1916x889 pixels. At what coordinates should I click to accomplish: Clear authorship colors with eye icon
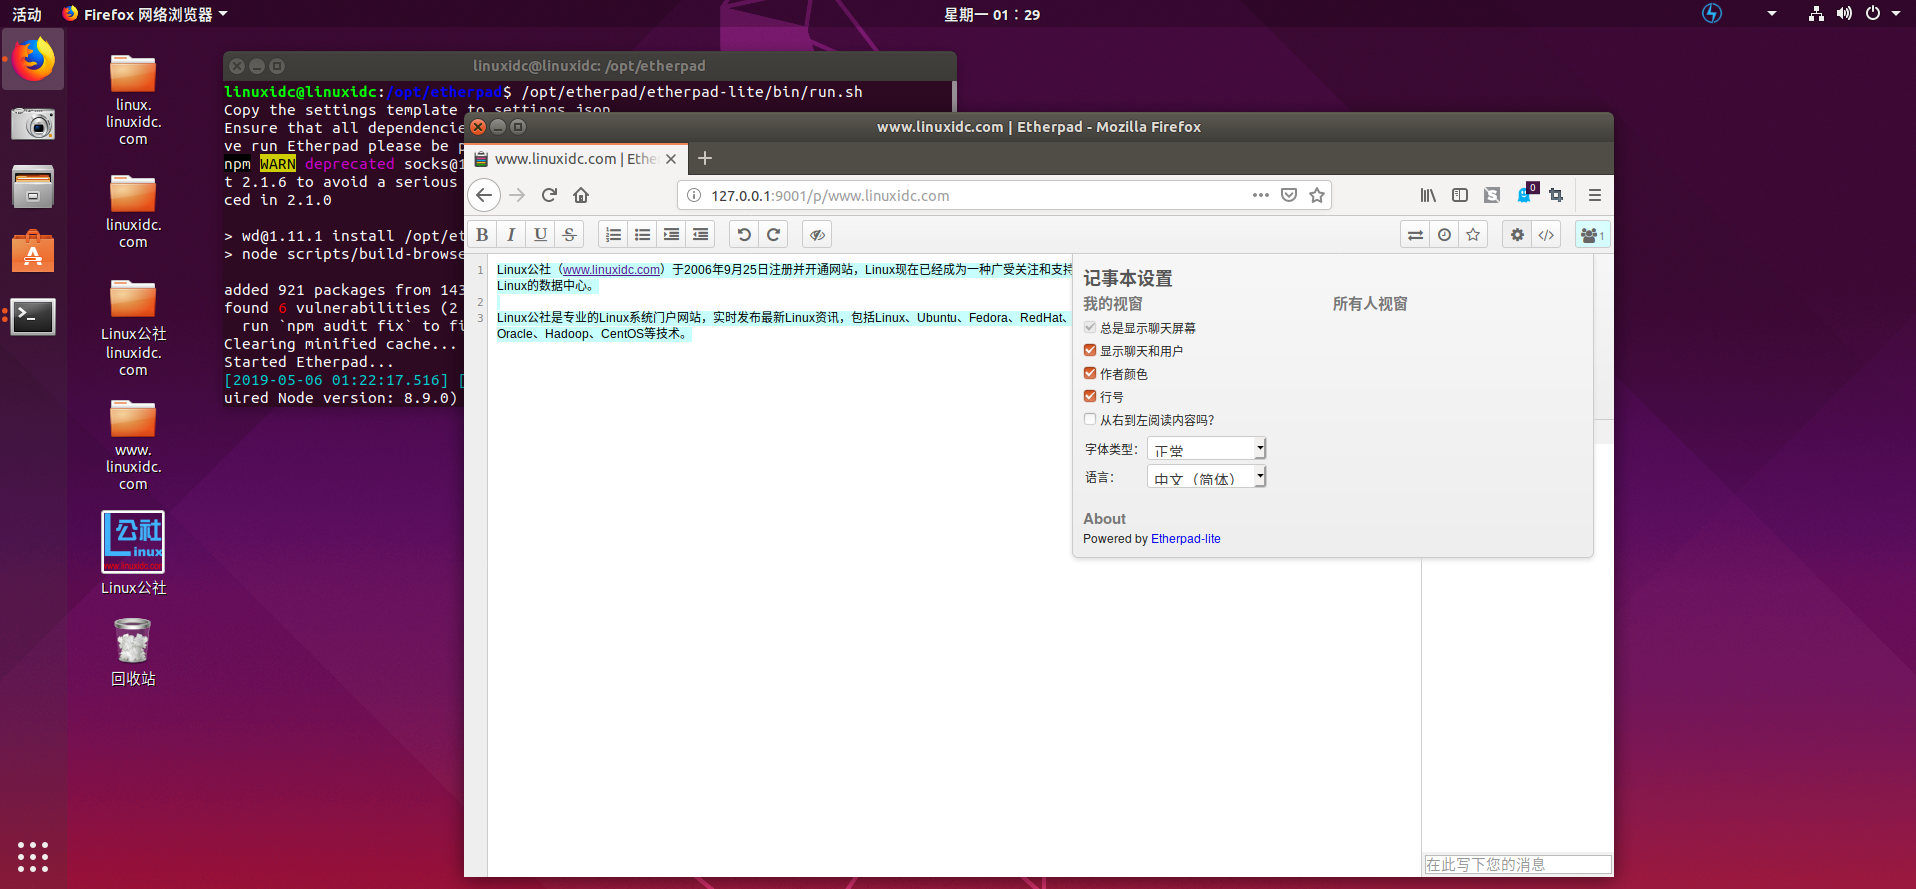(817, 235)
